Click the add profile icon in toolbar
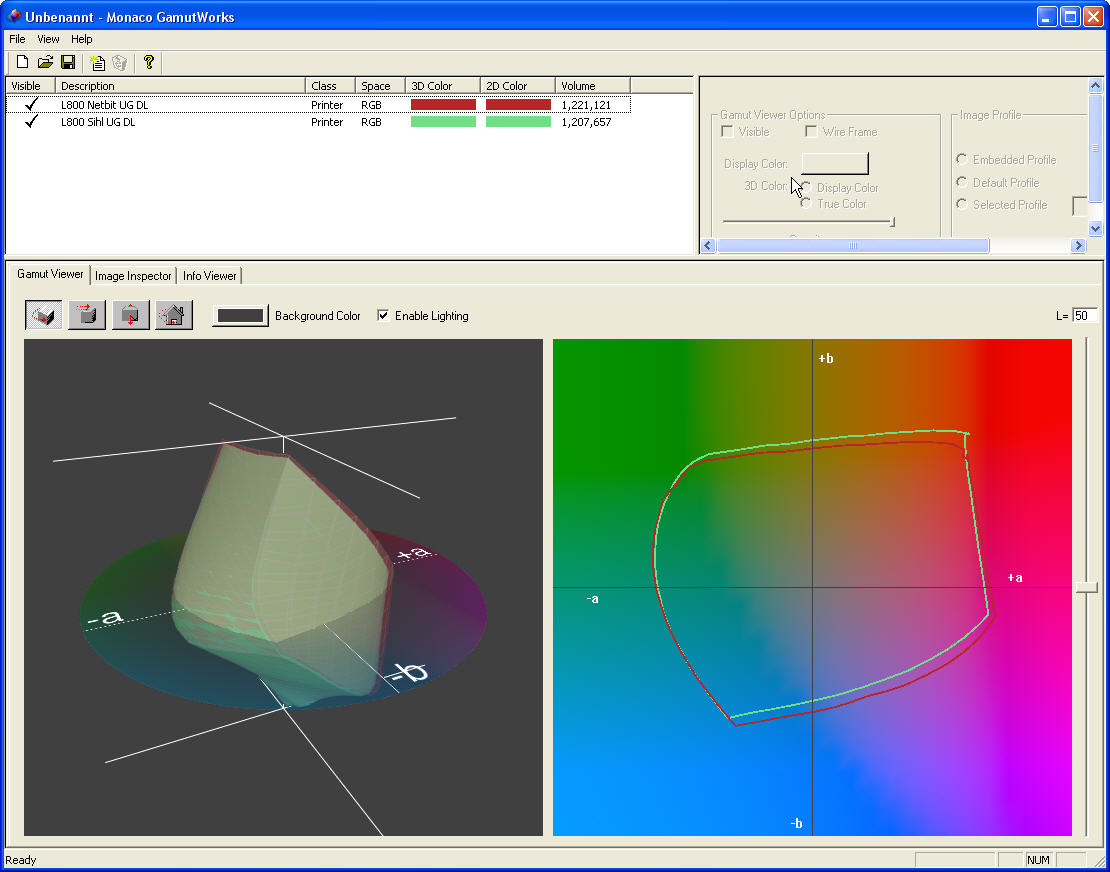 [x=97, y=63]
